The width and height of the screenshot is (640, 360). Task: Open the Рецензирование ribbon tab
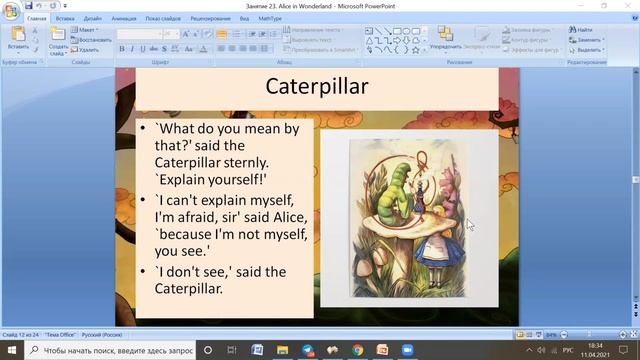click(x=210, y=18)
